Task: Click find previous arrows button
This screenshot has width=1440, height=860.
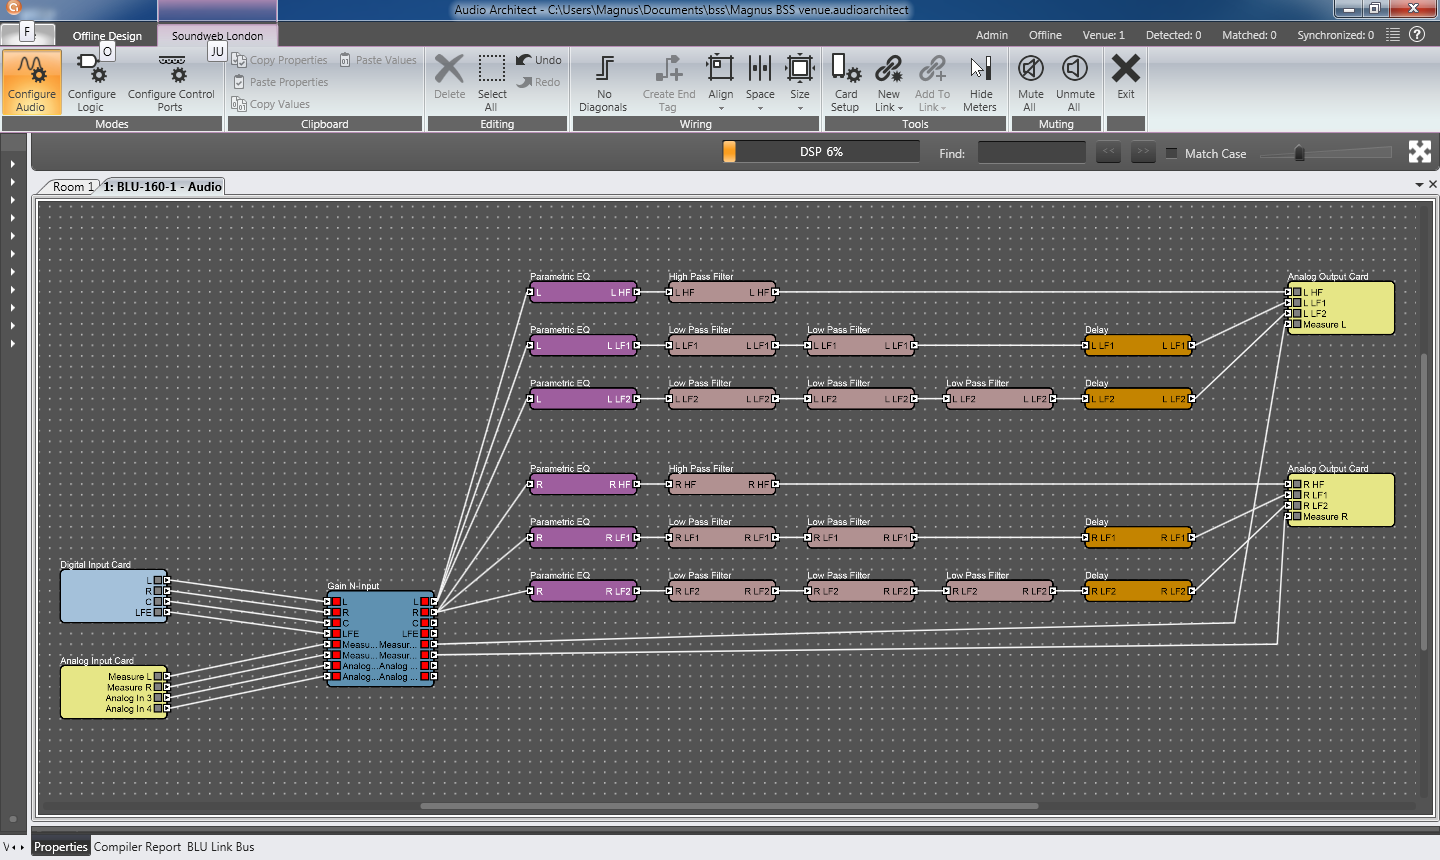Action: (x=1108, y=152)
